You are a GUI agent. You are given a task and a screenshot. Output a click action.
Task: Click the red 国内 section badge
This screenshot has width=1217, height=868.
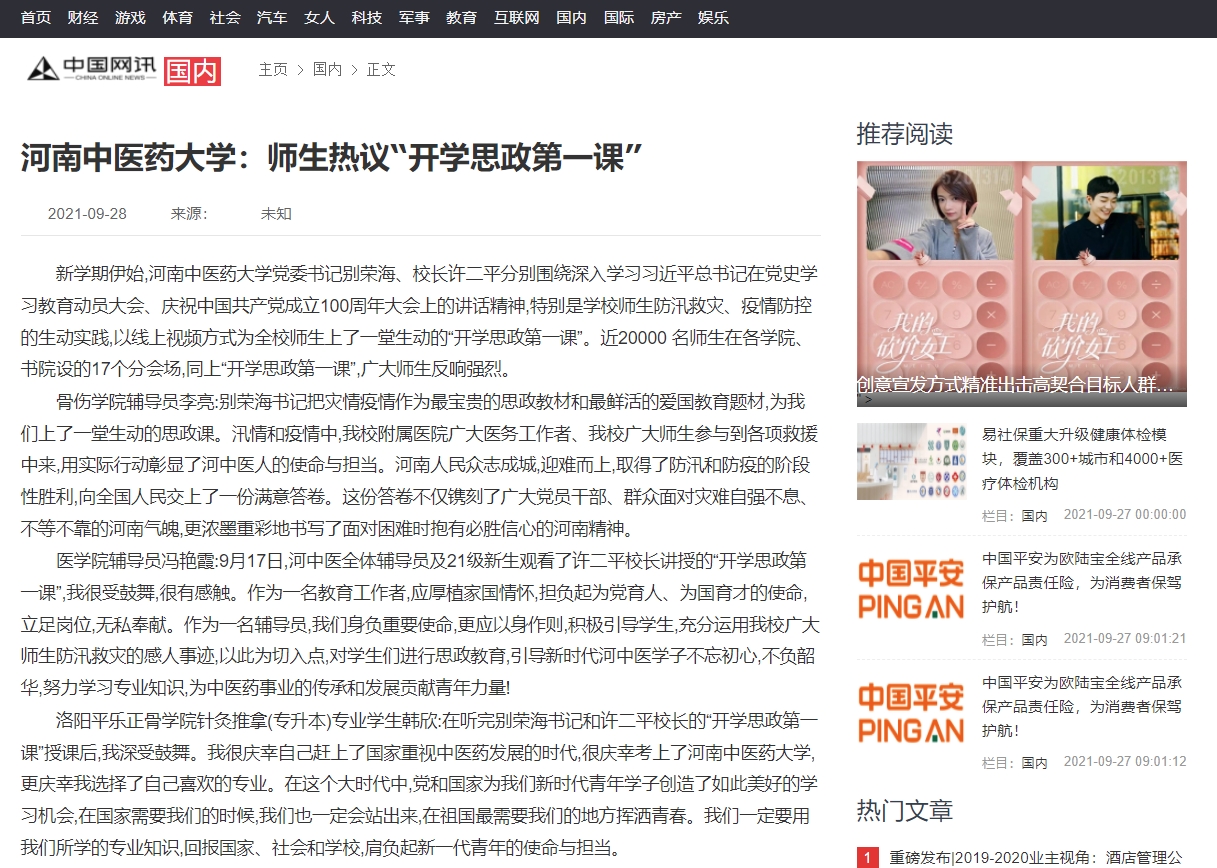pyautogui.click(x=192, y=70)
